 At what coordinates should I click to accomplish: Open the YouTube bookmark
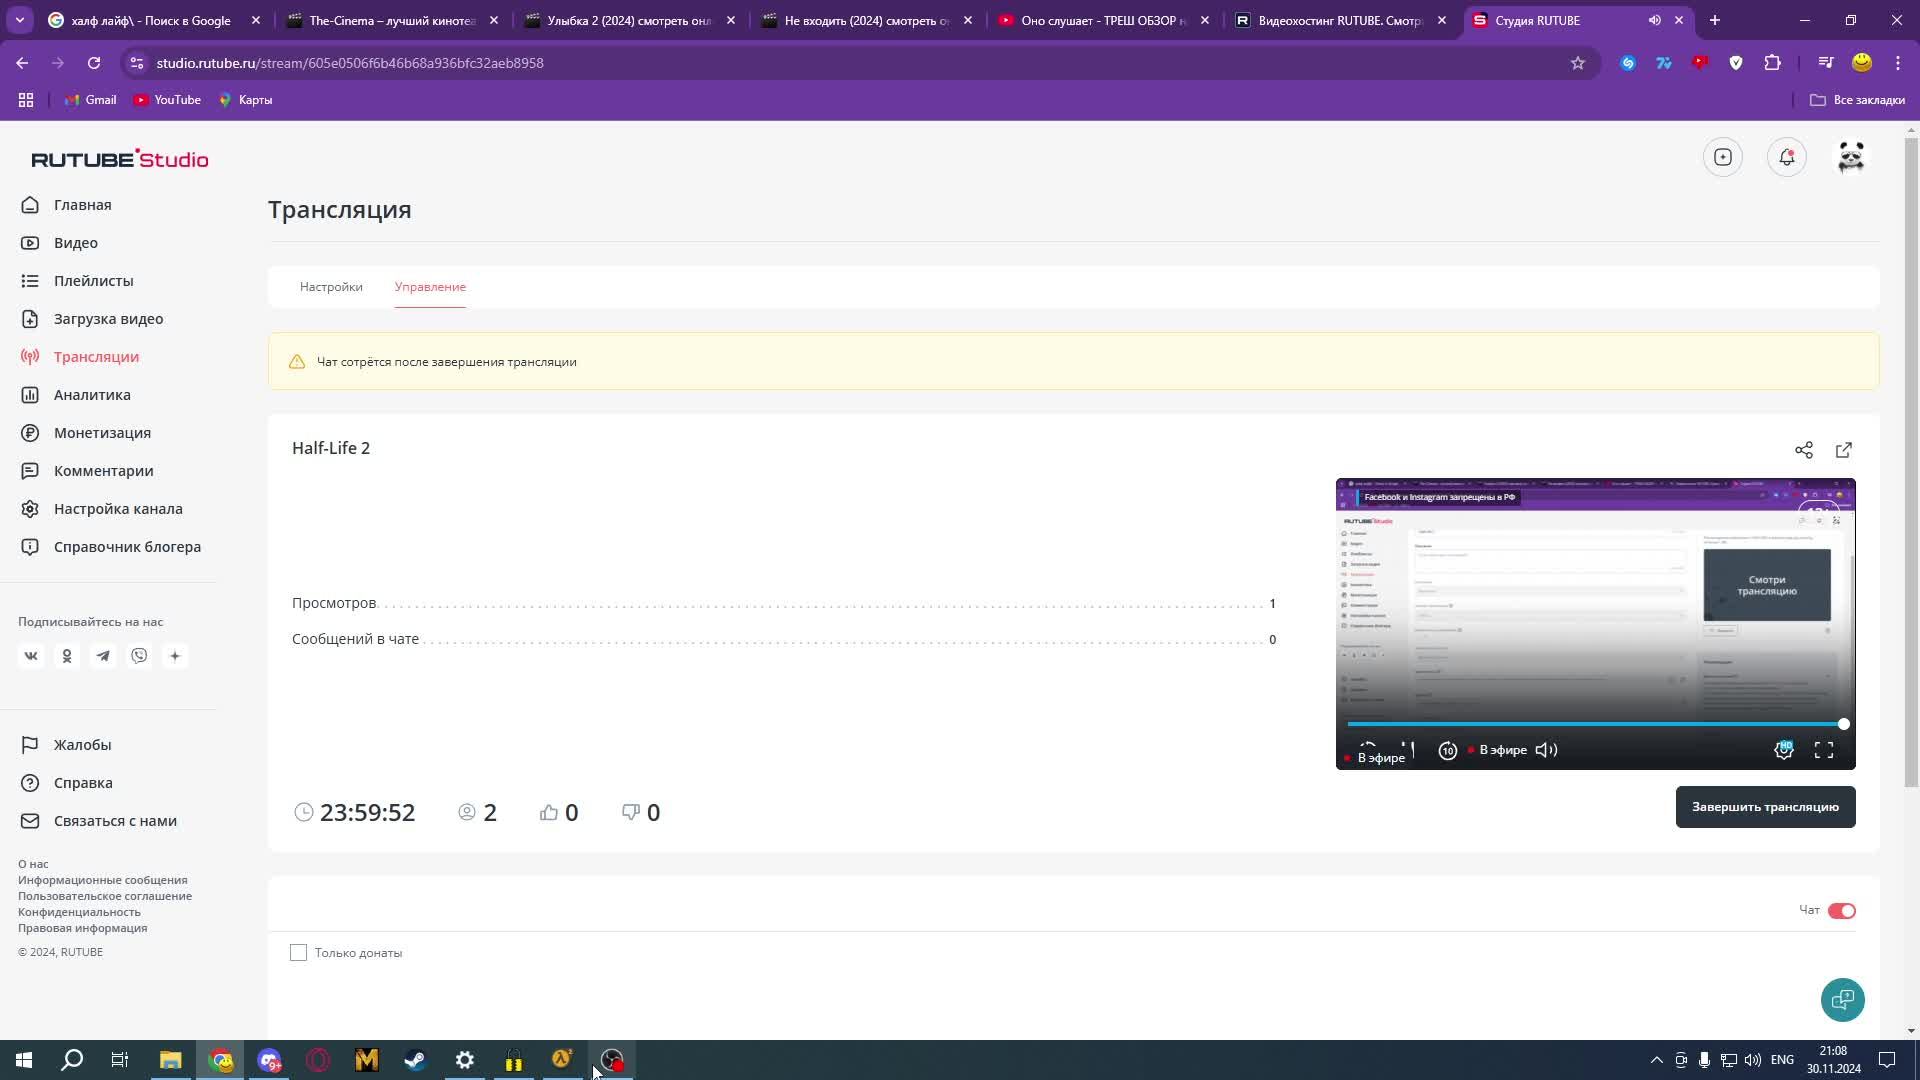click(167, 100)
